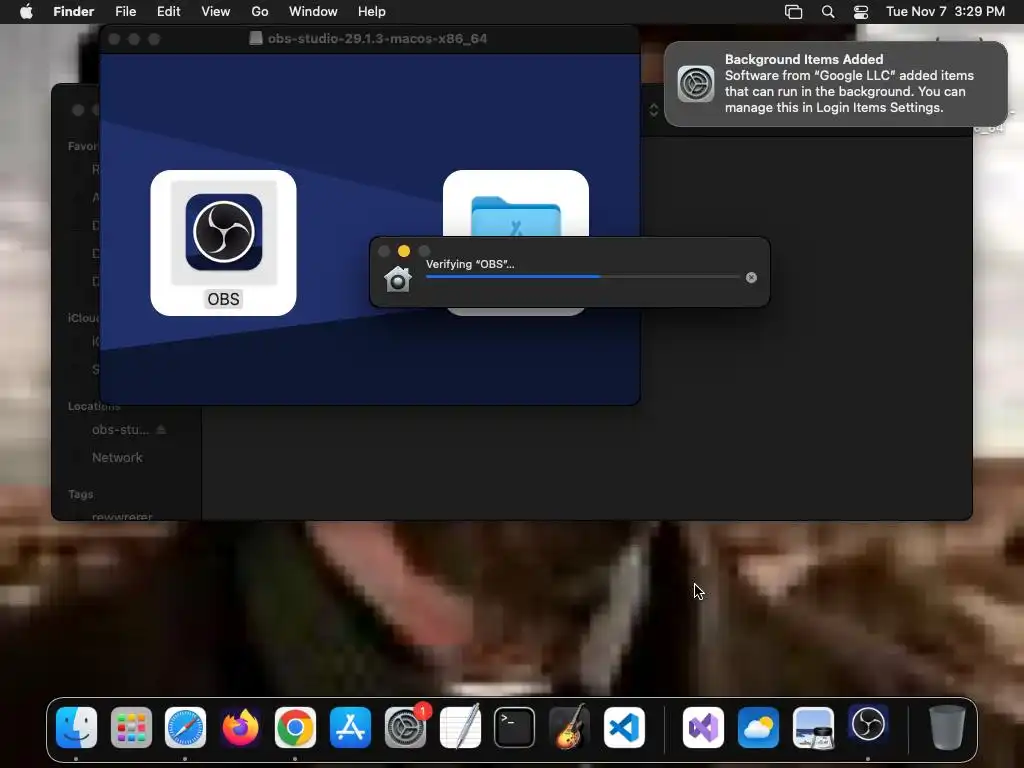Open Stage Manager menu bar icon

point(793,12)
